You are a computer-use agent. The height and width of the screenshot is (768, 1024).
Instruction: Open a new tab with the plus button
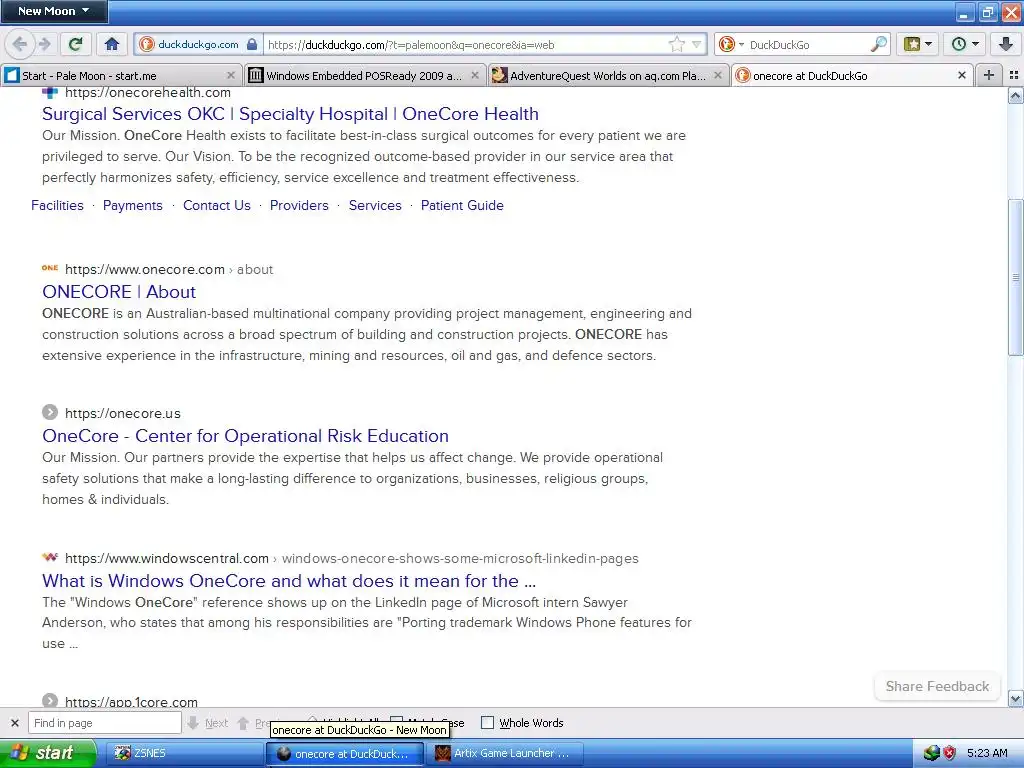click(989, 75)
